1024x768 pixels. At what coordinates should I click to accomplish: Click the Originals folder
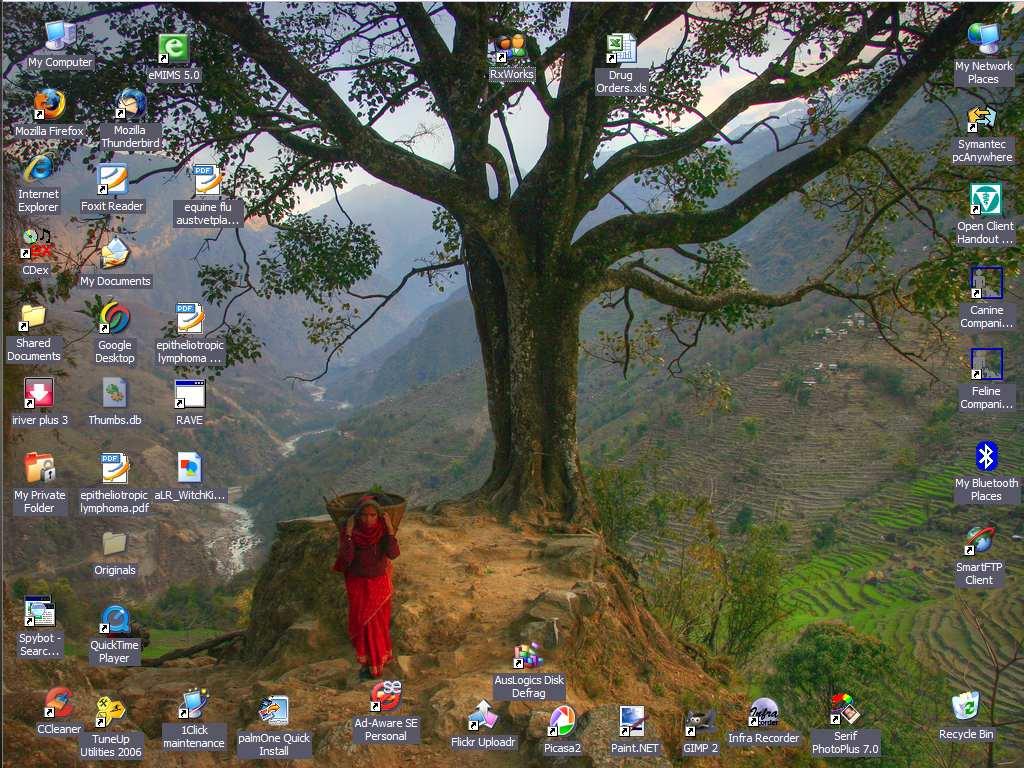pyautogui.click(x=114, y=544)
